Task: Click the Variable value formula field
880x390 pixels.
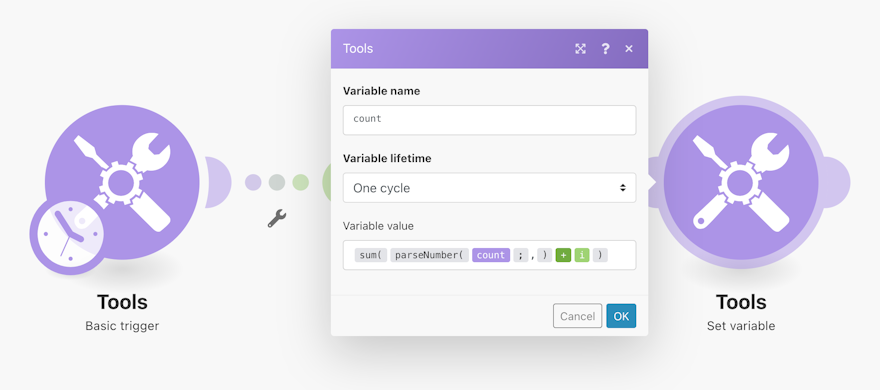Action: pos(489,255)
